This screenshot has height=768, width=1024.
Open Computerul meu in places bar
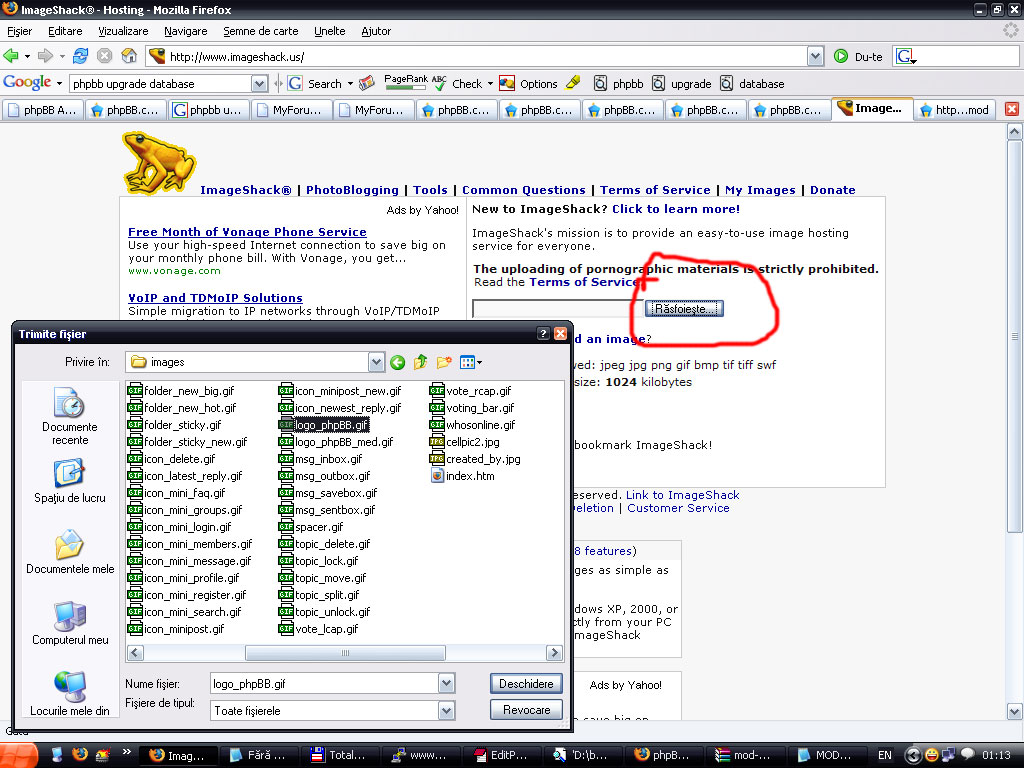70,624
